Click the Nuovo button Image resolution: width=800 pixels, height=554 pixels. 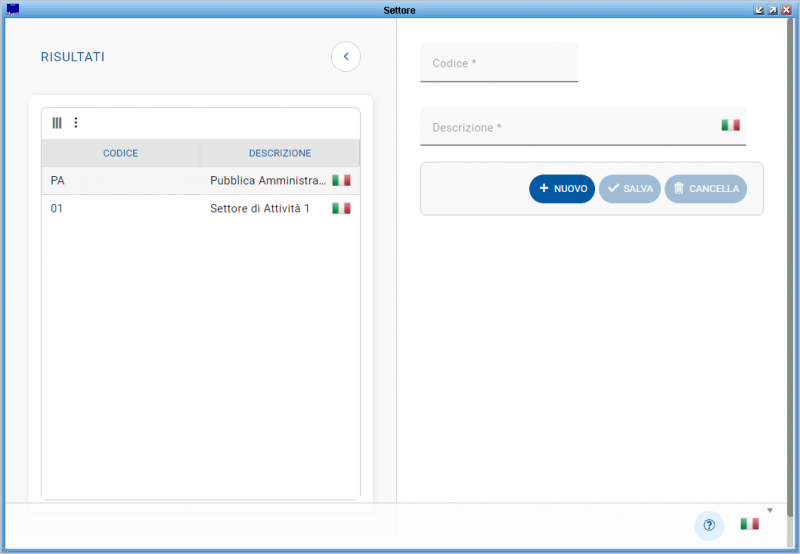point(562,189)
